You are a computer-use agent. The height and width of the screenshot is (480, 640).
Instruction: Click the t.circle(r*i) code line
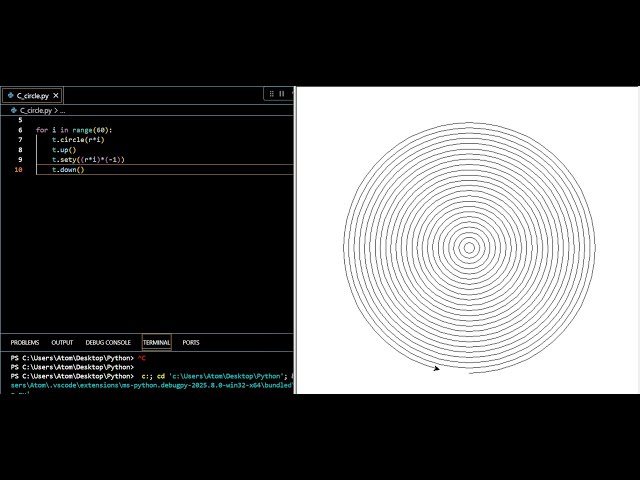coord(78,140)
